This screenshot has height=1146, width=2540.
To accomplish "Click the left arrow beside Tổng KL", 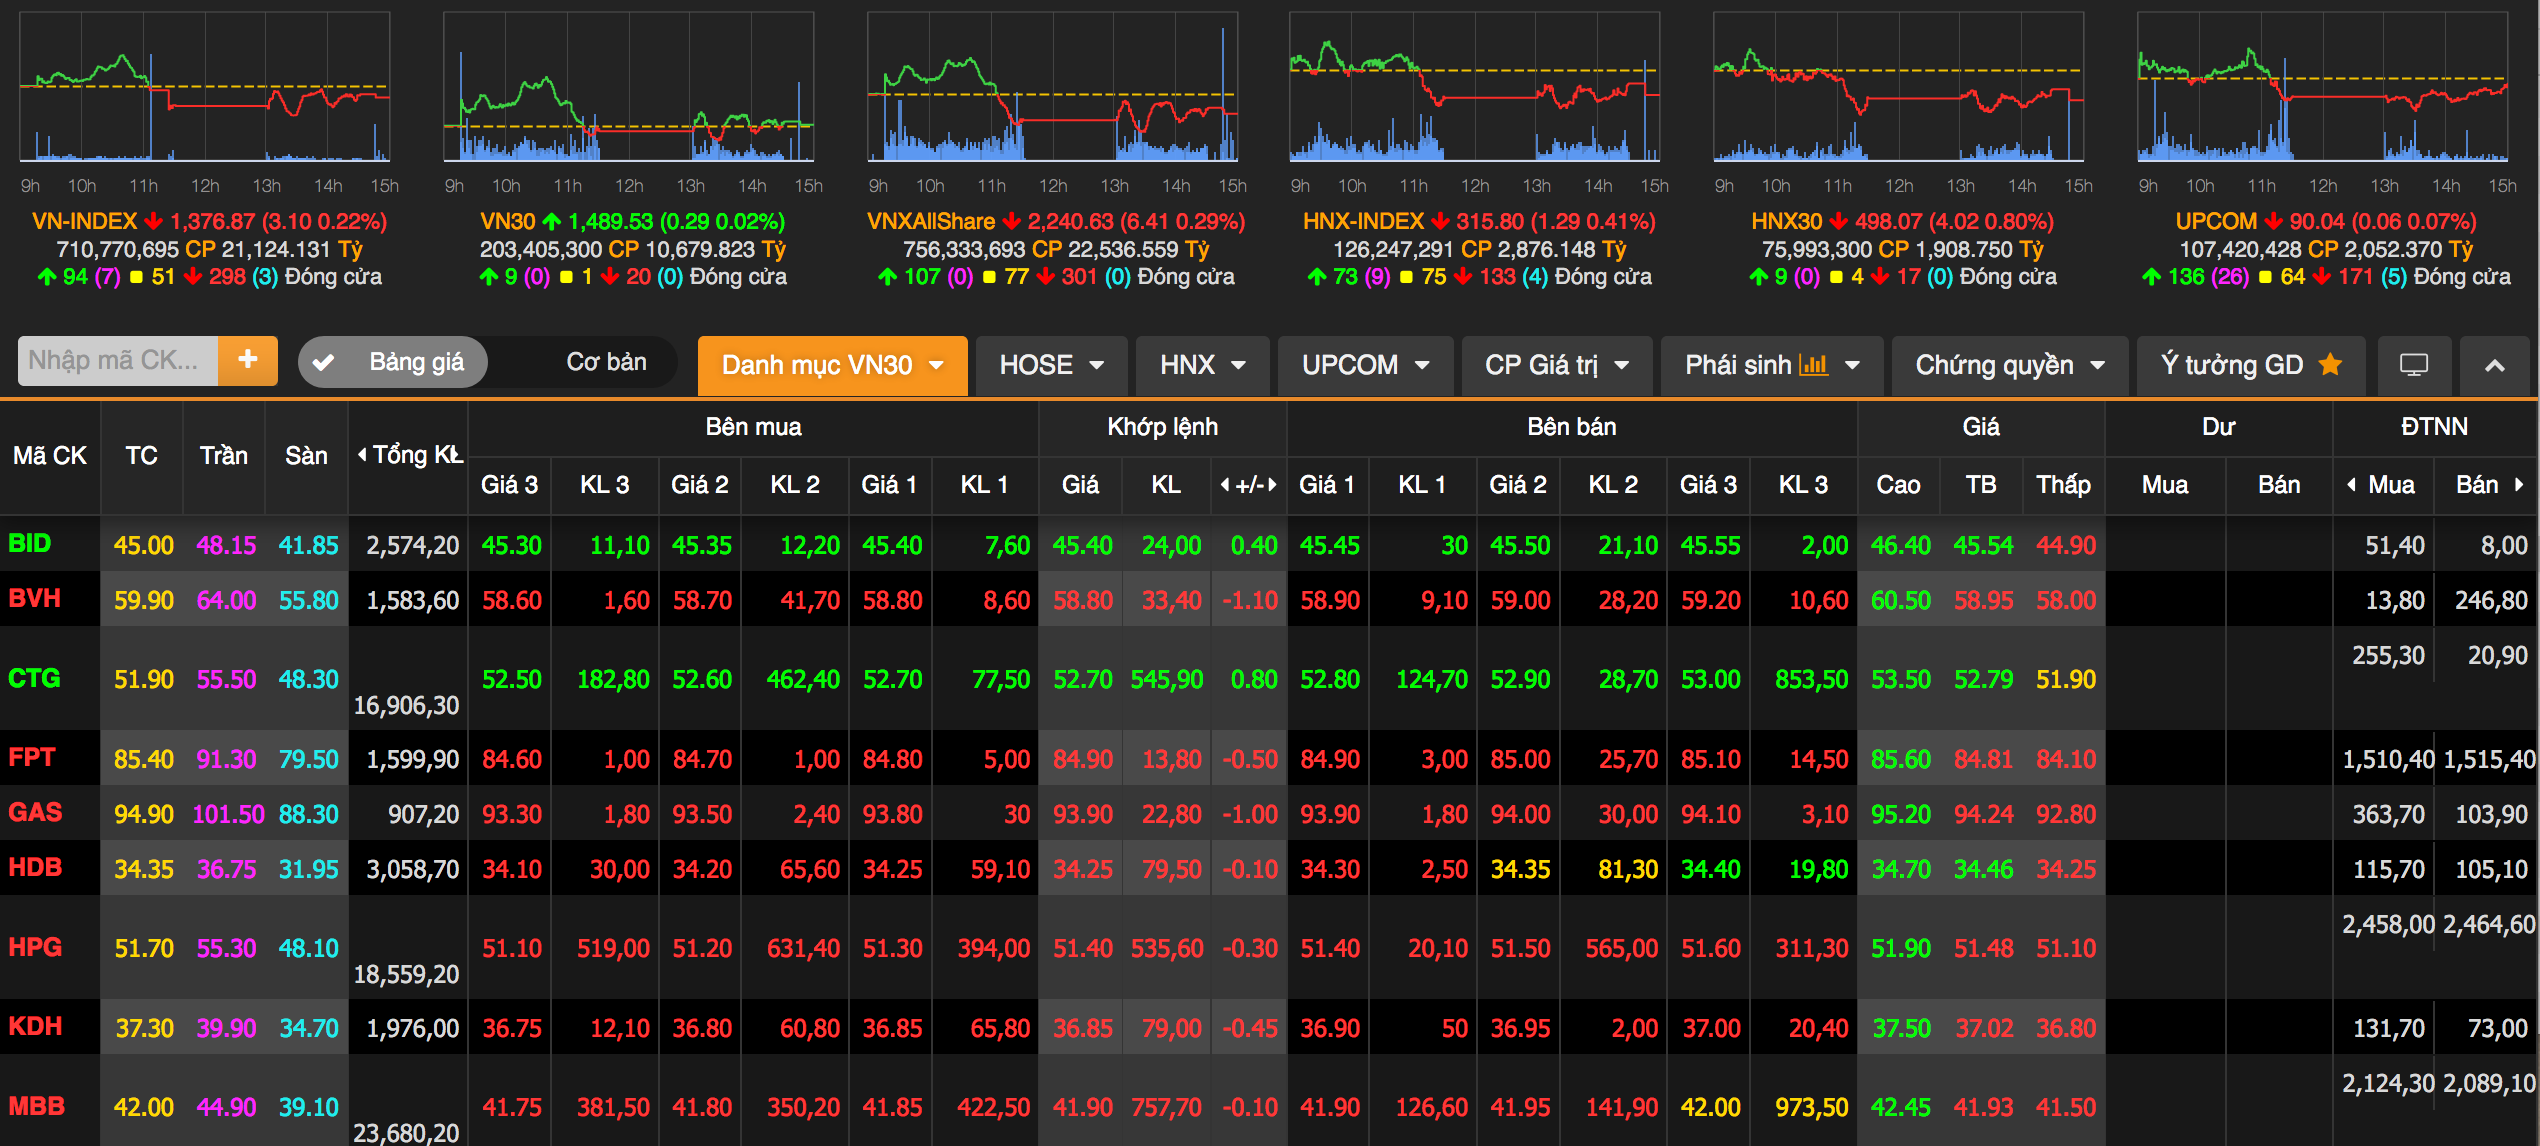I will tap(362, 455).
